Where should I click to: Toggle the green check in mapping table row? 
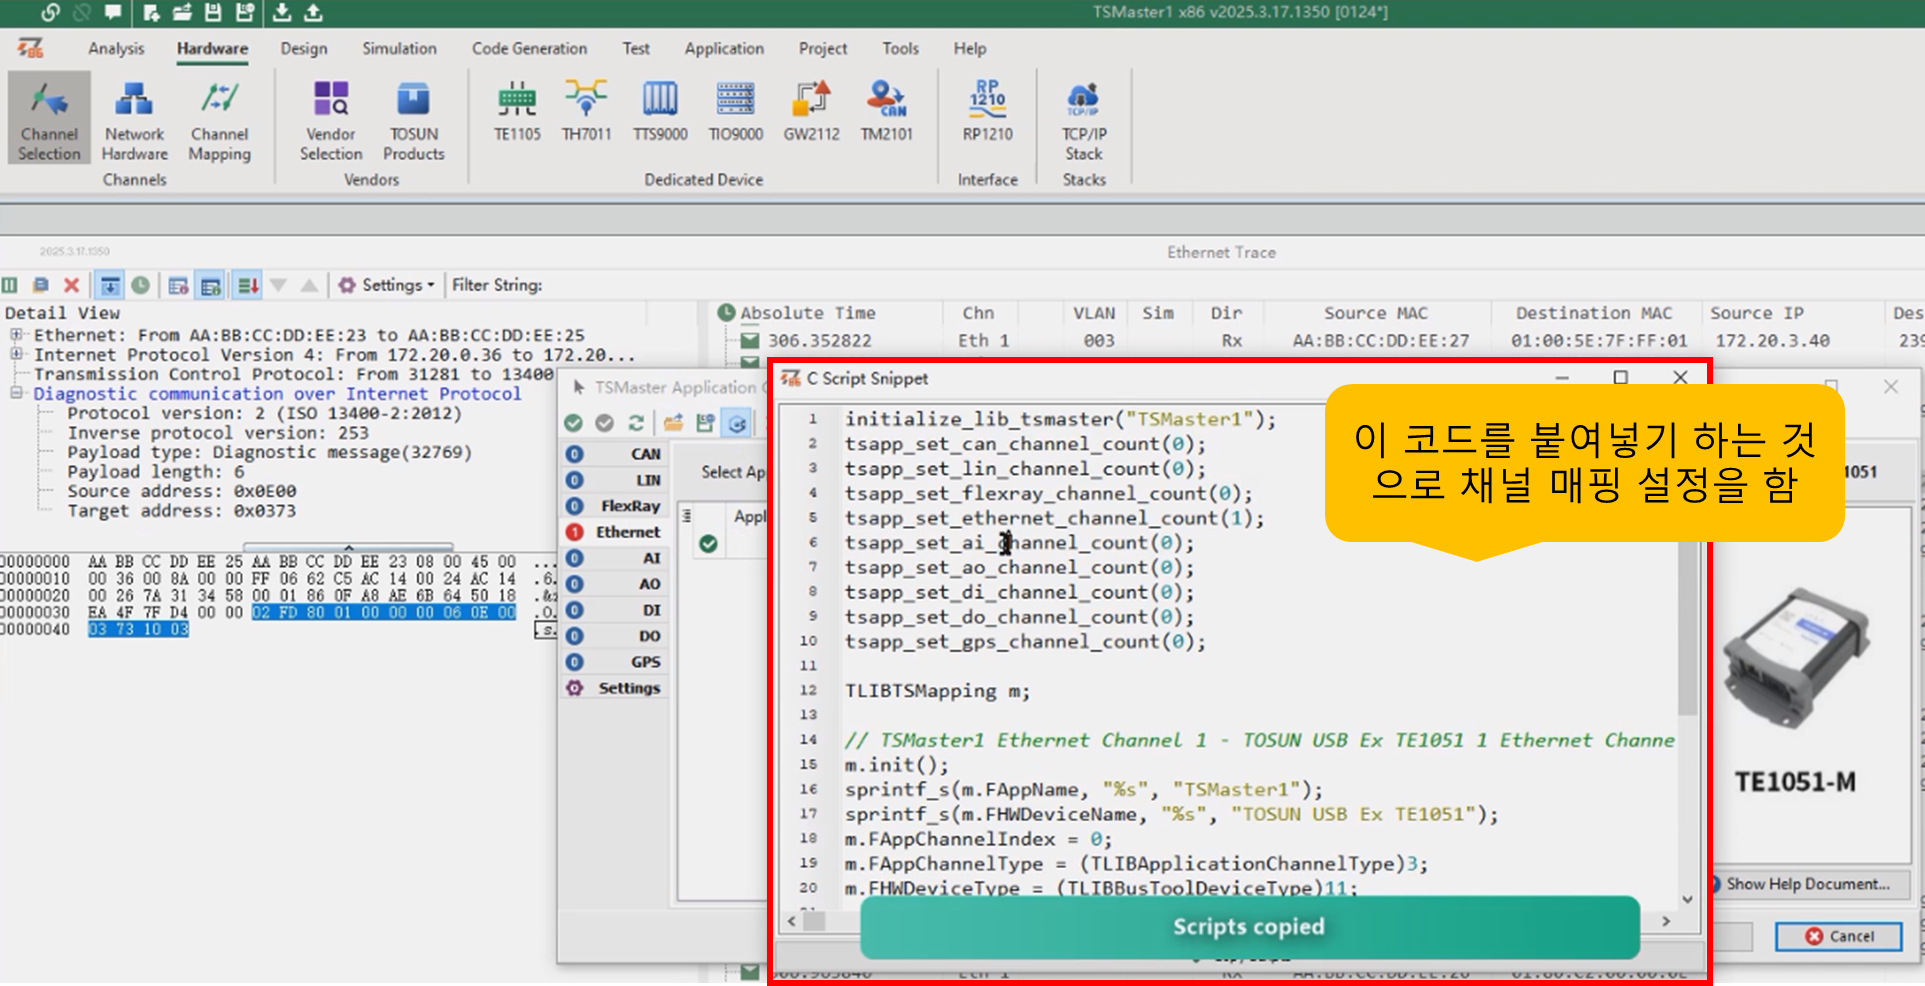(708, 544)
